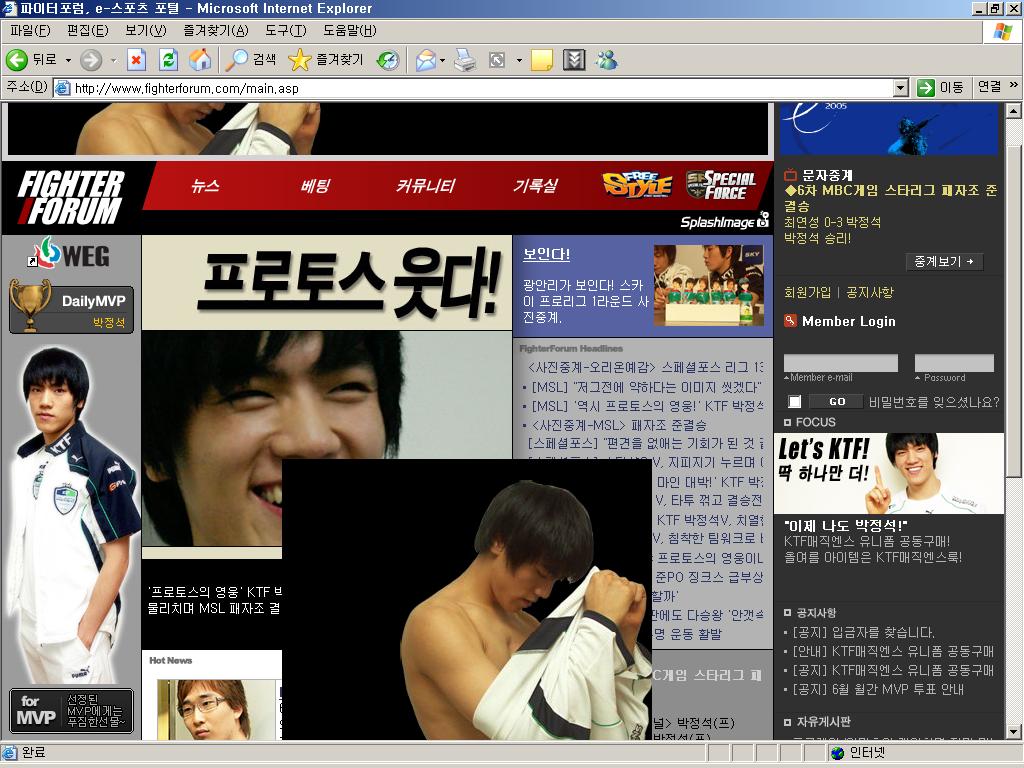1024x768 pixels.
Task: Open the 검색 search toolbar button
Action: 251,60
